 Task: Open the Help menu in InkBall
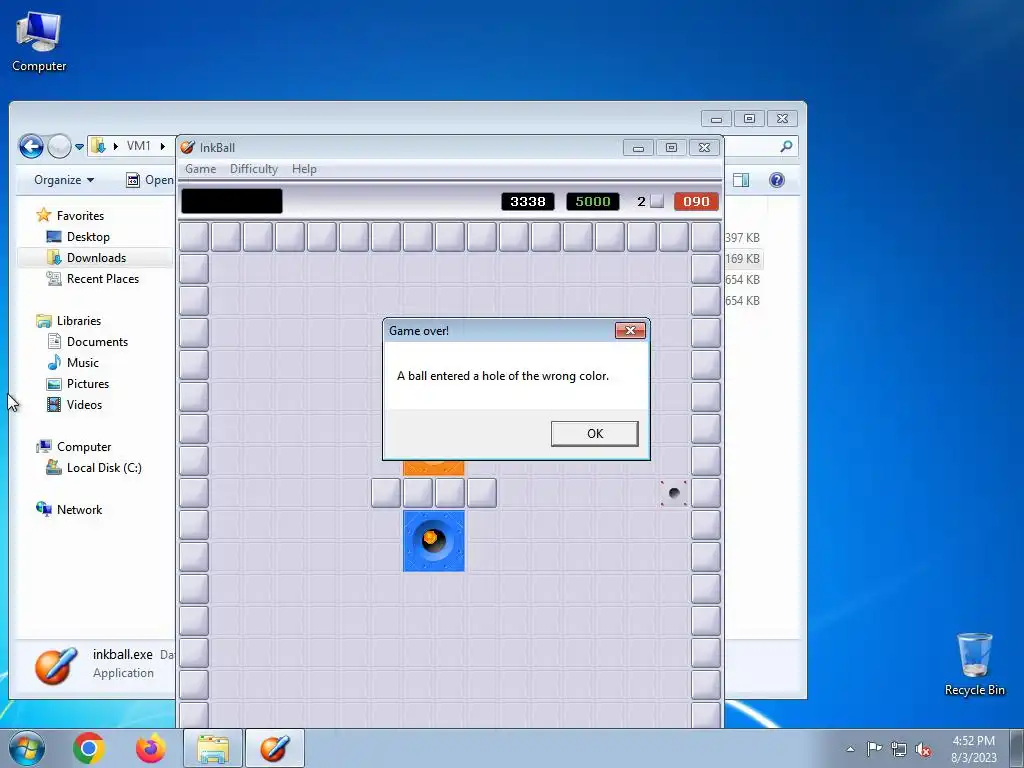click(304, 169)
